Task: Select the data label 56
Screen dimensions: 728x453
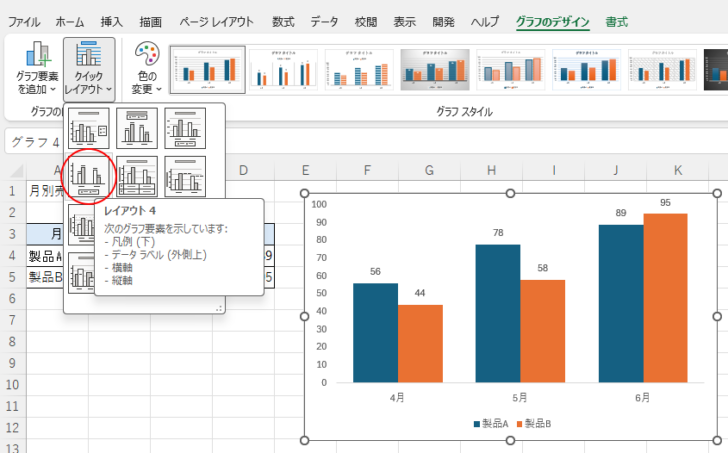Action: tap(375, 272)
